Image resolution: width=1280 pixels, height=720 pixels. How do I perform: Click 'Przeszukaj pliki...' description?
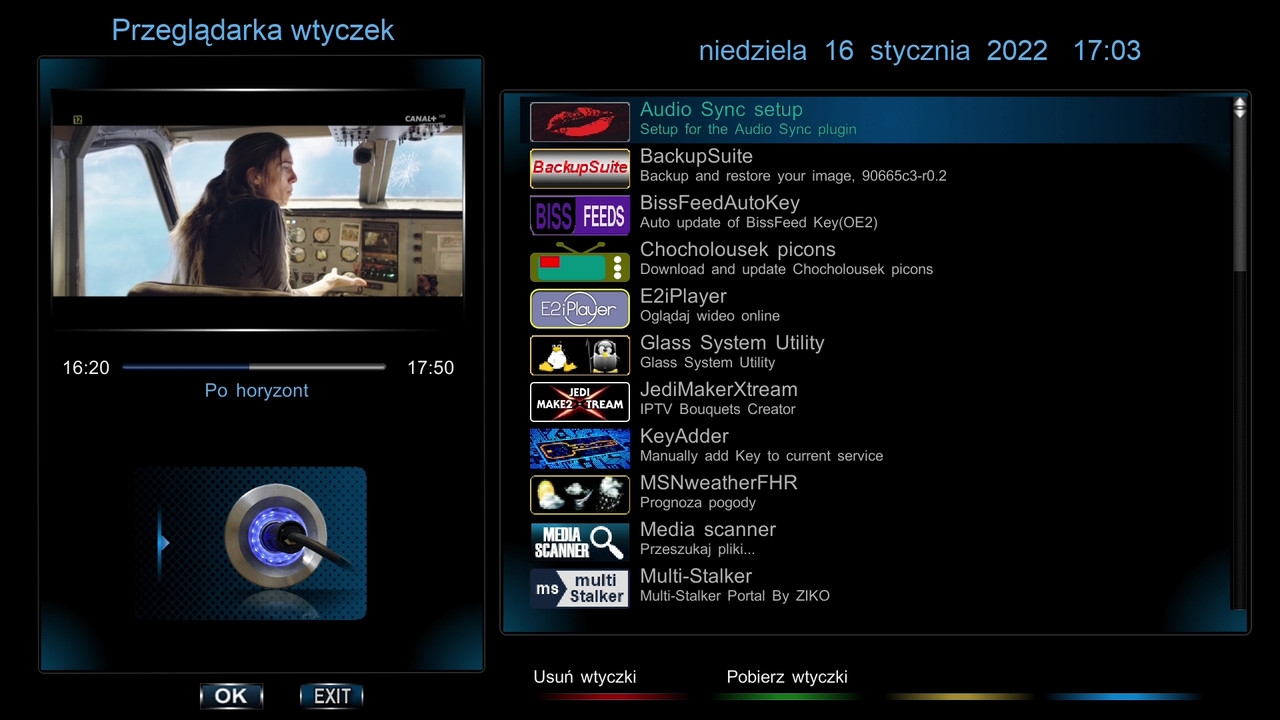tap(697, 550)
